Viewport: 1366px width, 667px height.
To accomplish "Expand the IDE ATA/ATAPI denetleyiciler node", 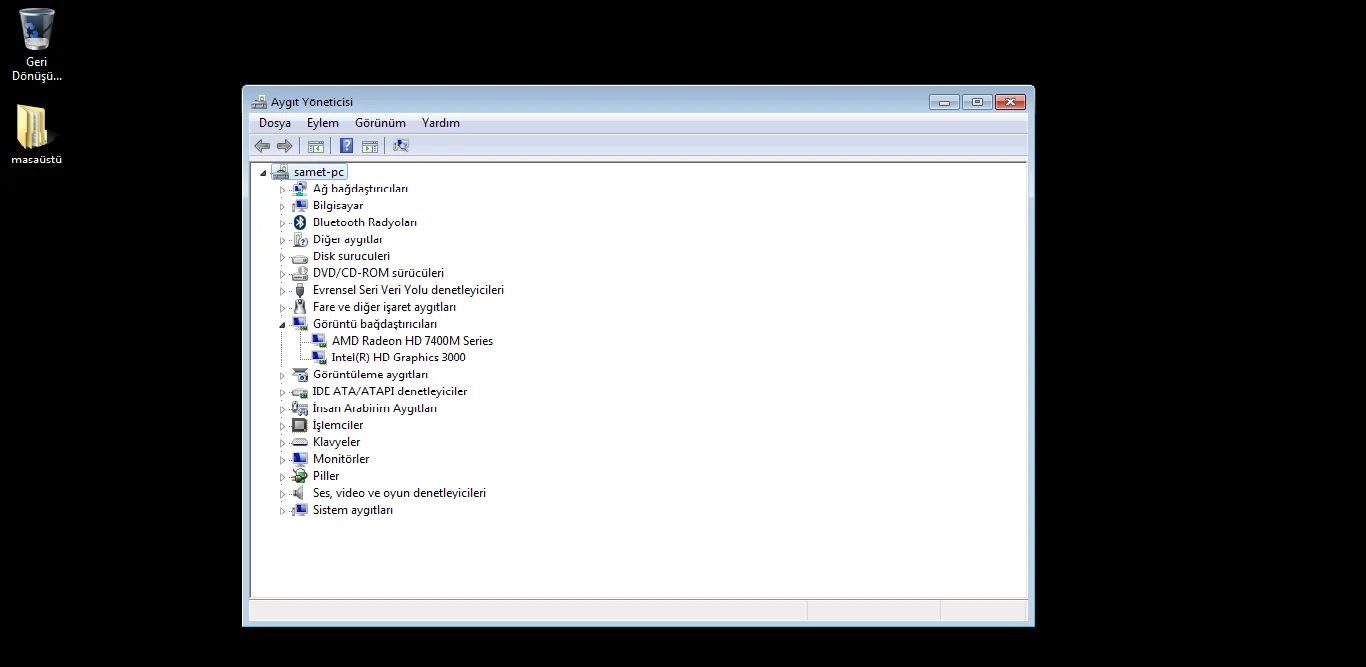I will coord(282,393).
